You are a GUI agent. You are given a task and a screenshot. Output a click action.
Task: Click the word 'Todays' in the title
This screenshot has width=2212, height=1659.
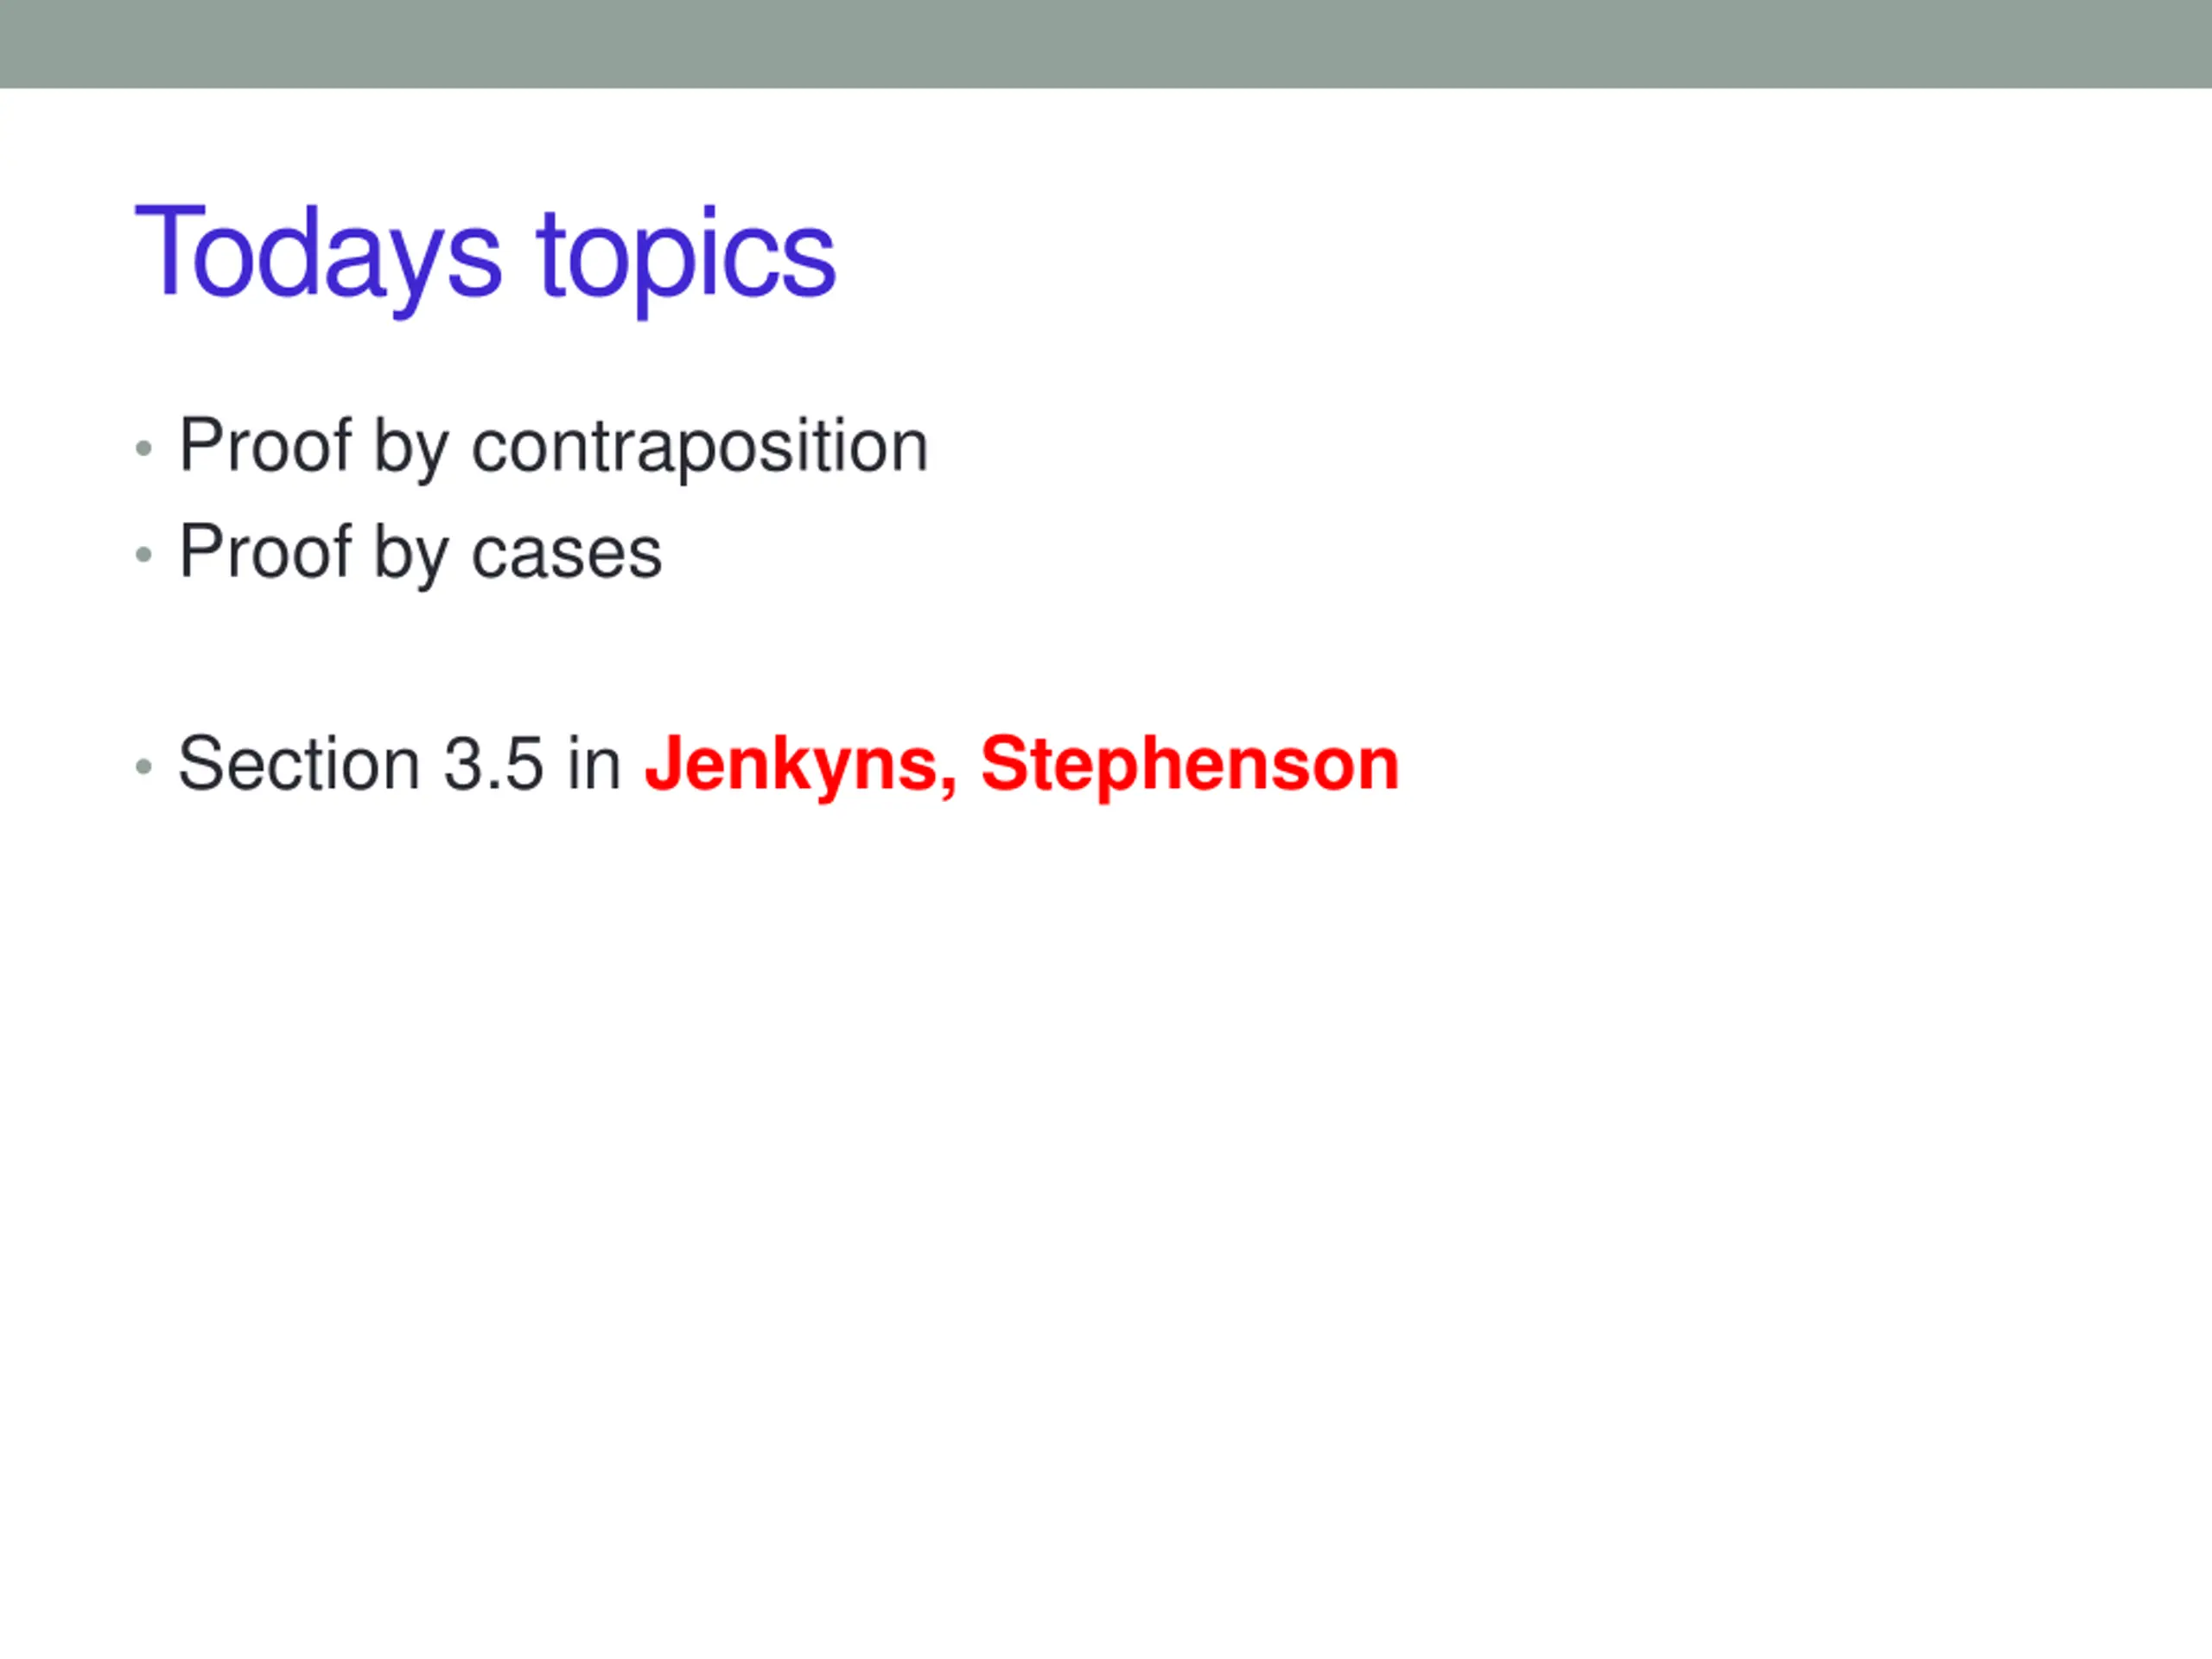(x=318, y=258)
